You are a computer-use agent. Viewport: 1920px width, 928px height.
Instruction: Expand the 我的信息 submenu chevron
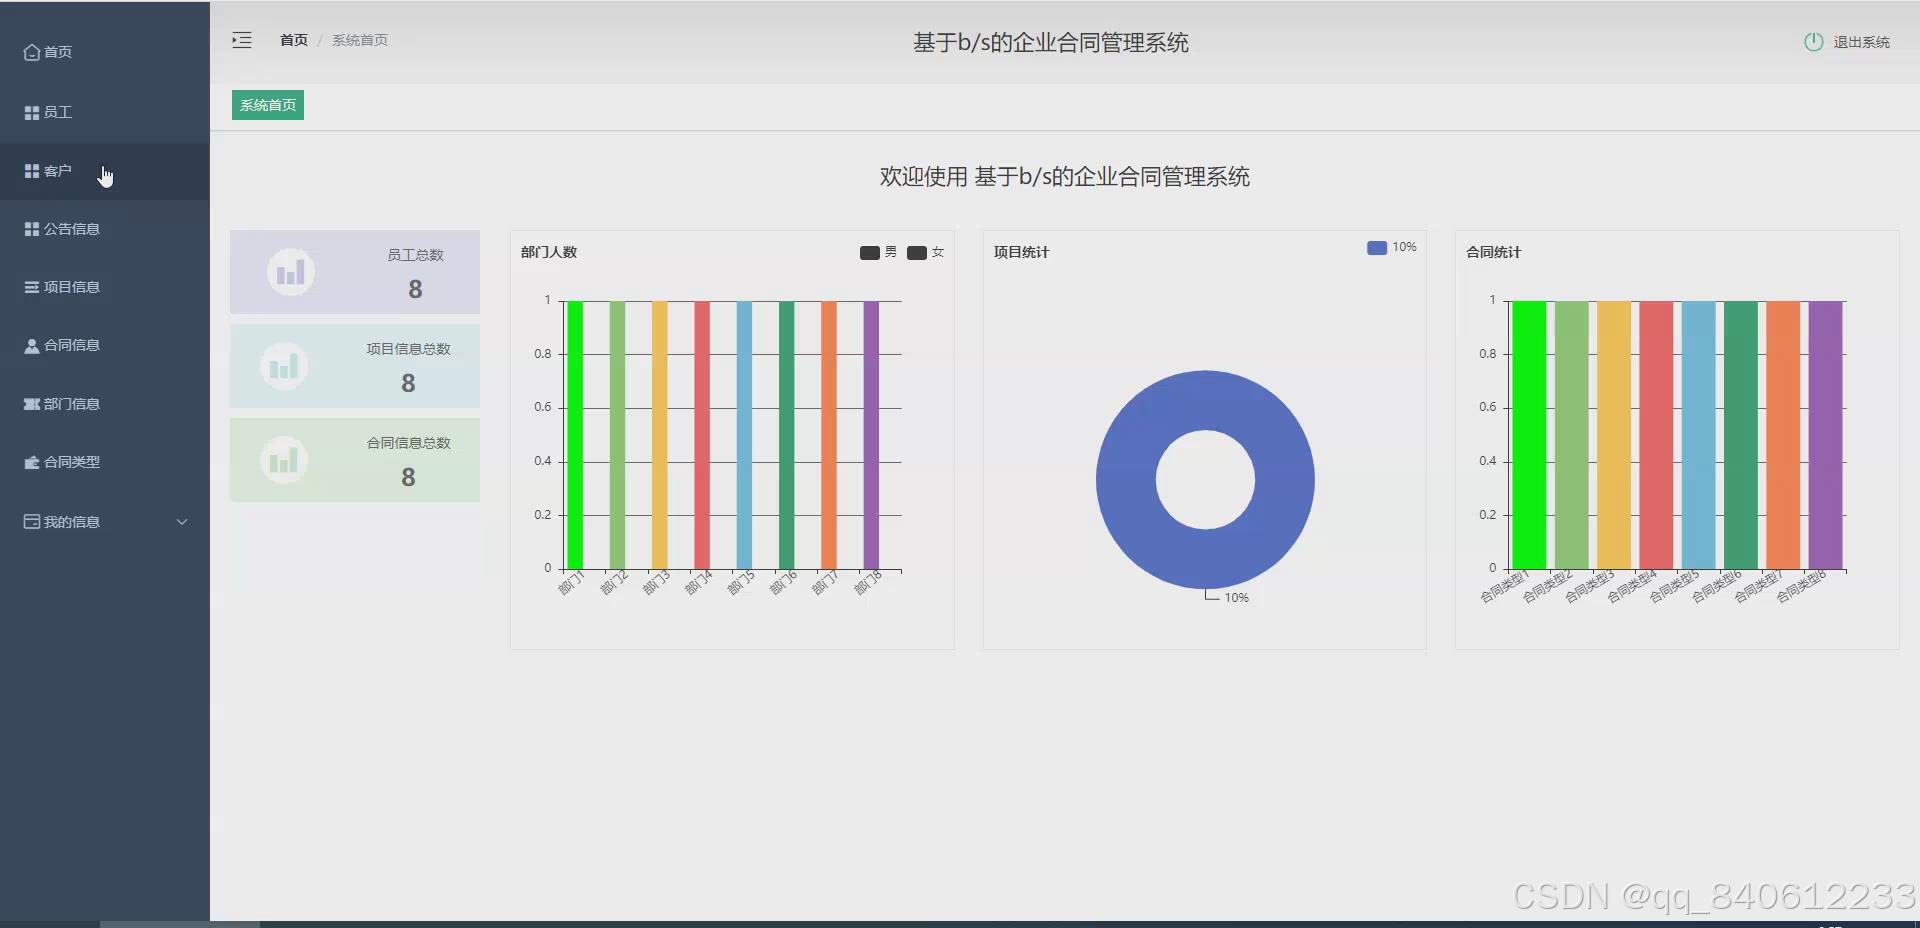[x=181, y=521]
